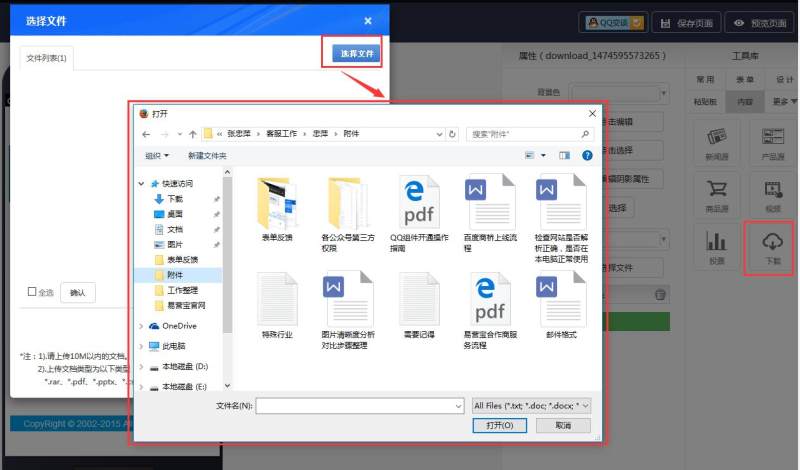
Task: Click the 预览页面 preview button
Action: point(761,23)
